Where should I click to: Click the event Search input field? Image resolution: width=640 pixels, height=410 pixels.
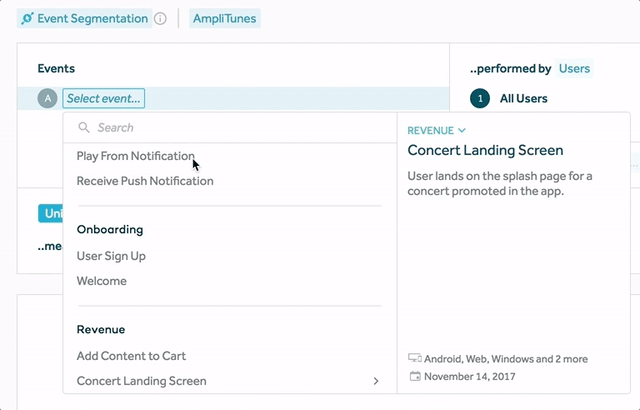230,128
